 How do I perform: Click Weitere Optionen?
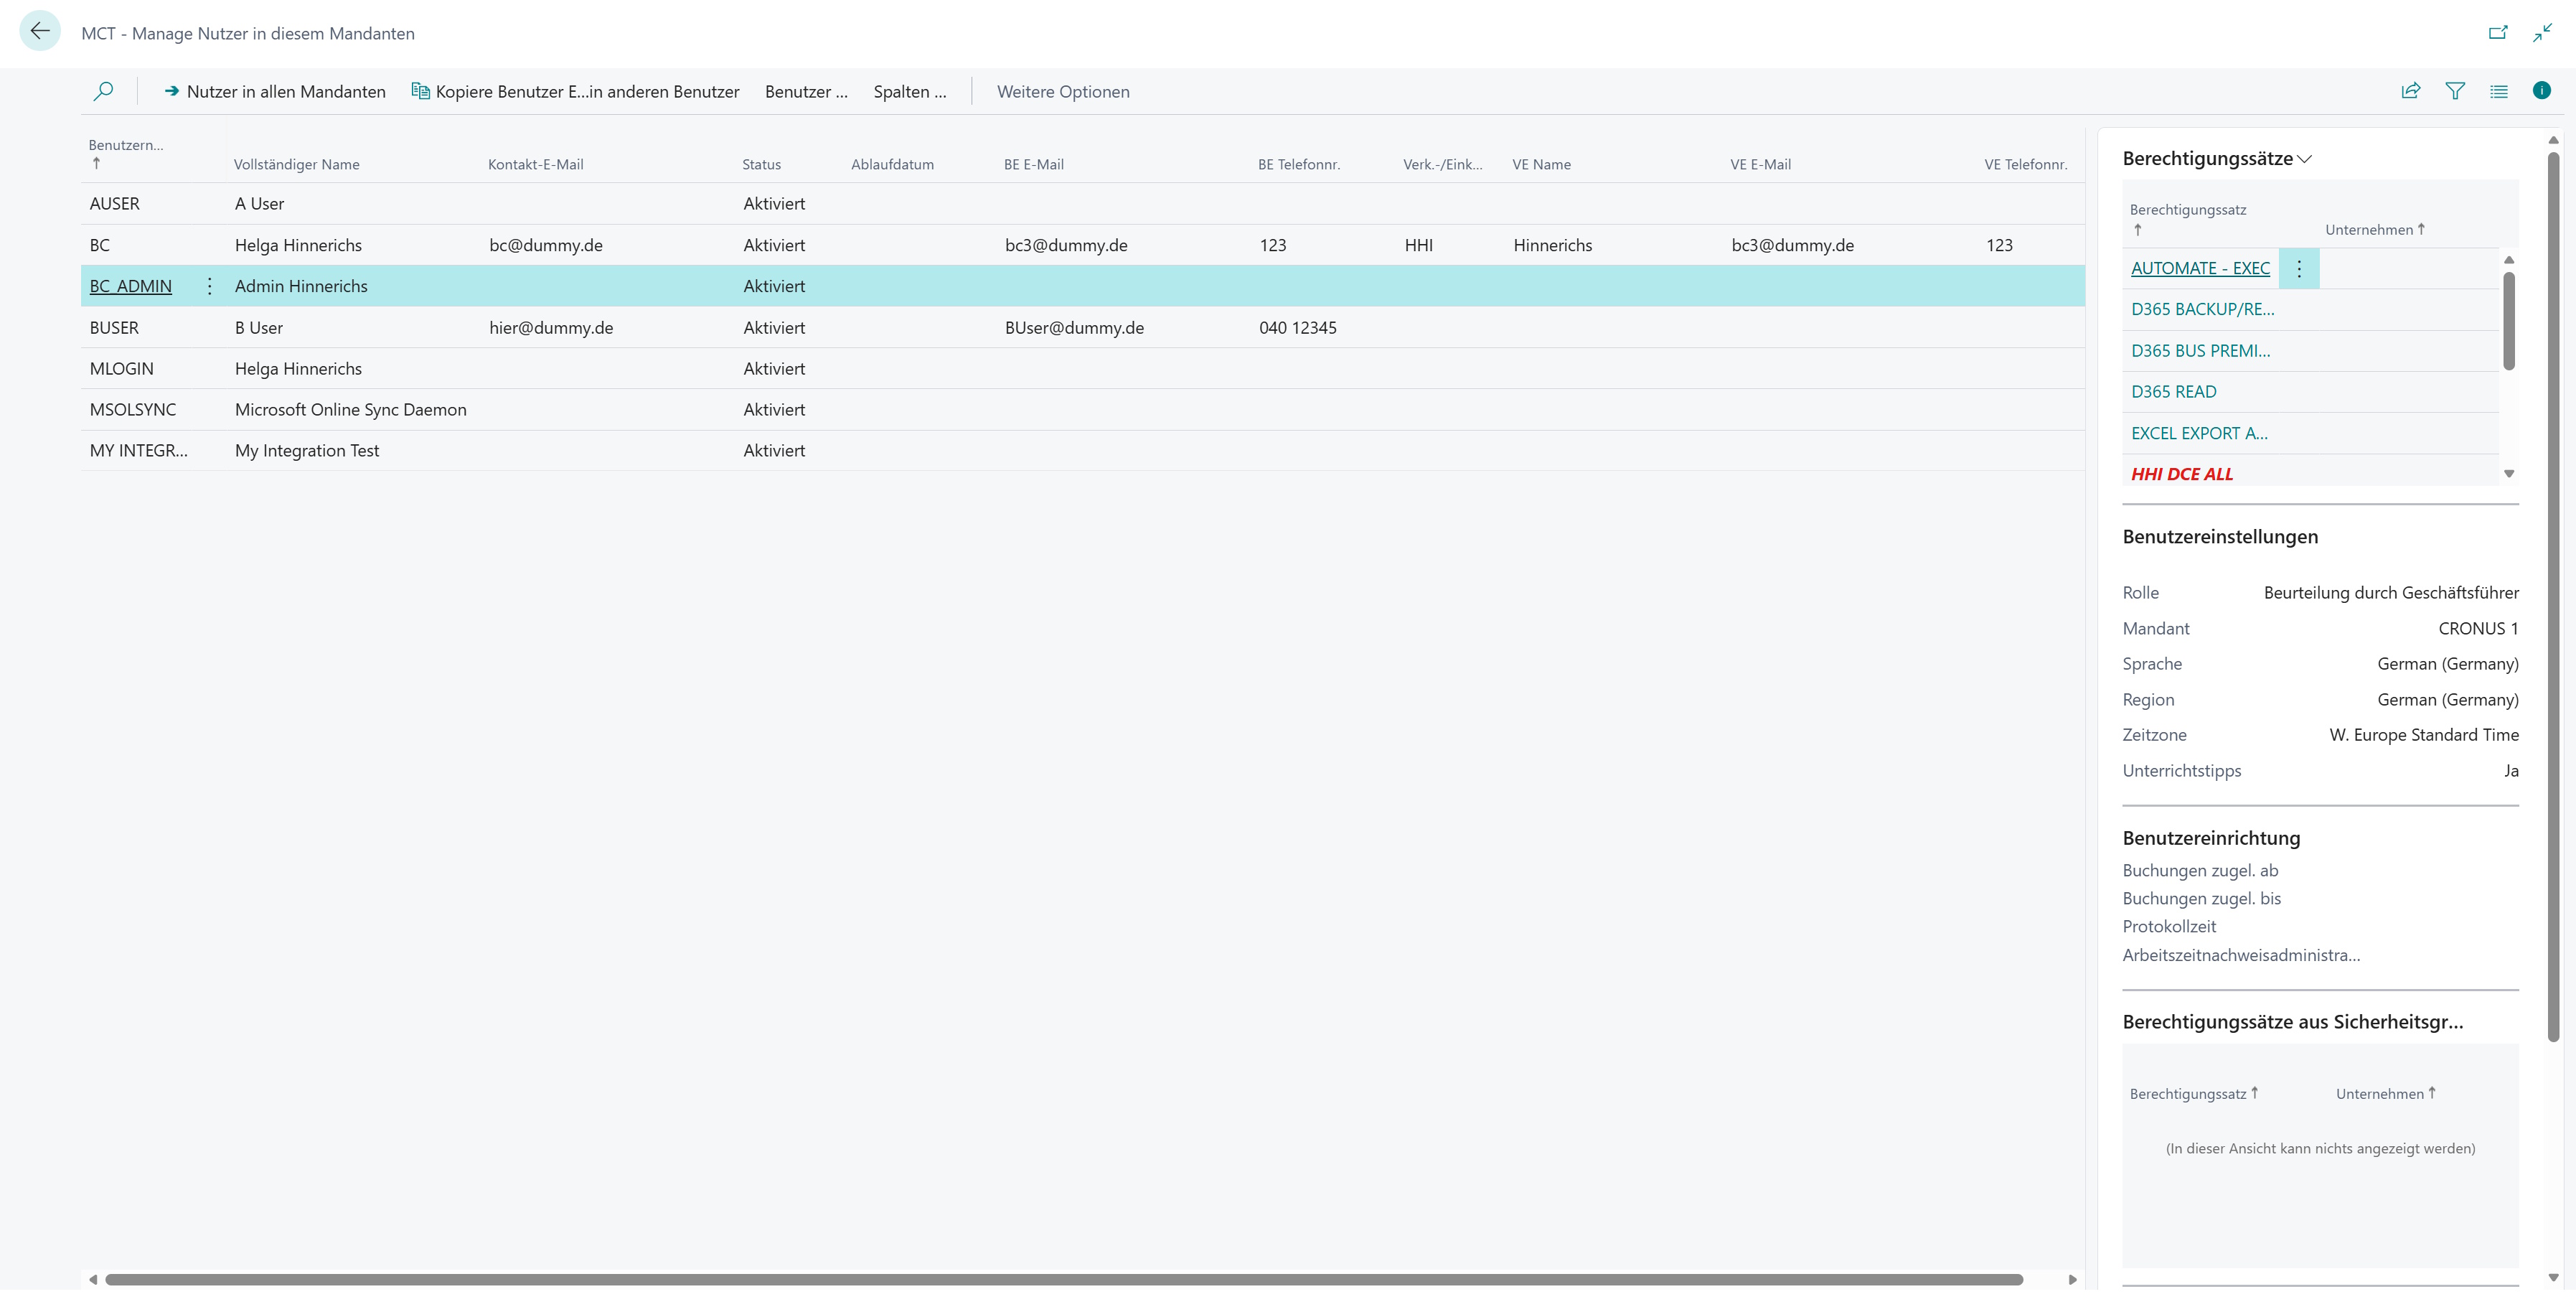[x=1063, y=92]
